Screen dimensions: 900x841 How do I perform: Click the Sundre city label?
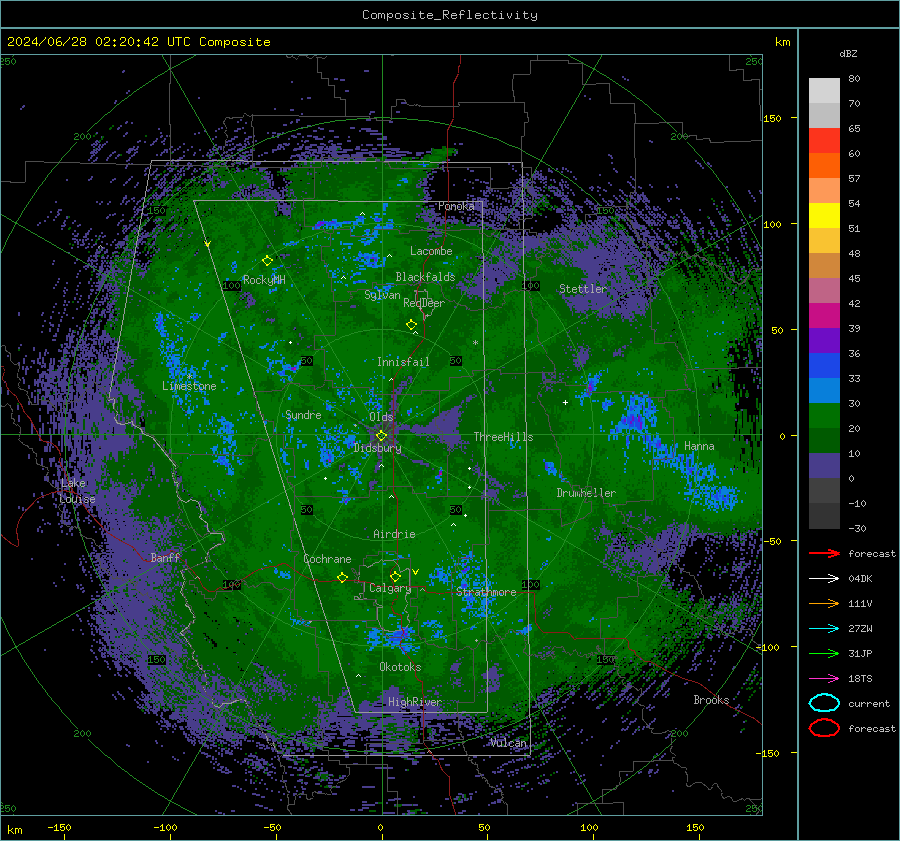303,415
